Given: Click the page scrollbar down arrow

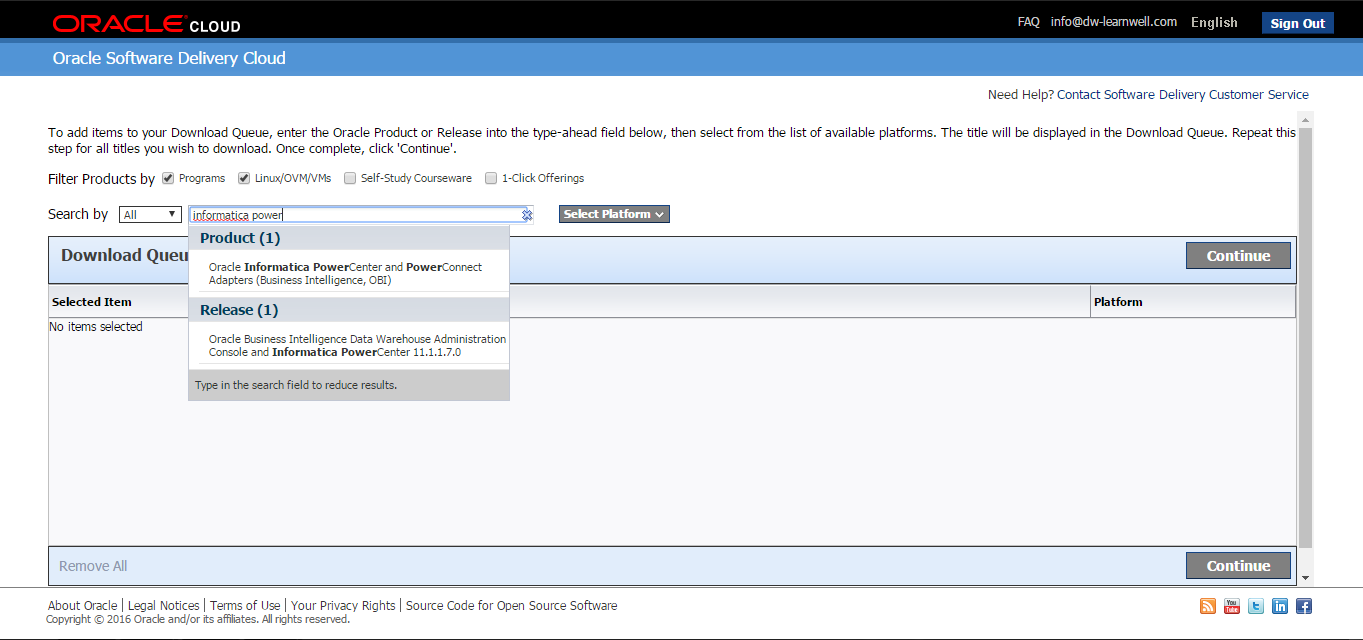Looking at the screenshot, I should [1305, 578].
